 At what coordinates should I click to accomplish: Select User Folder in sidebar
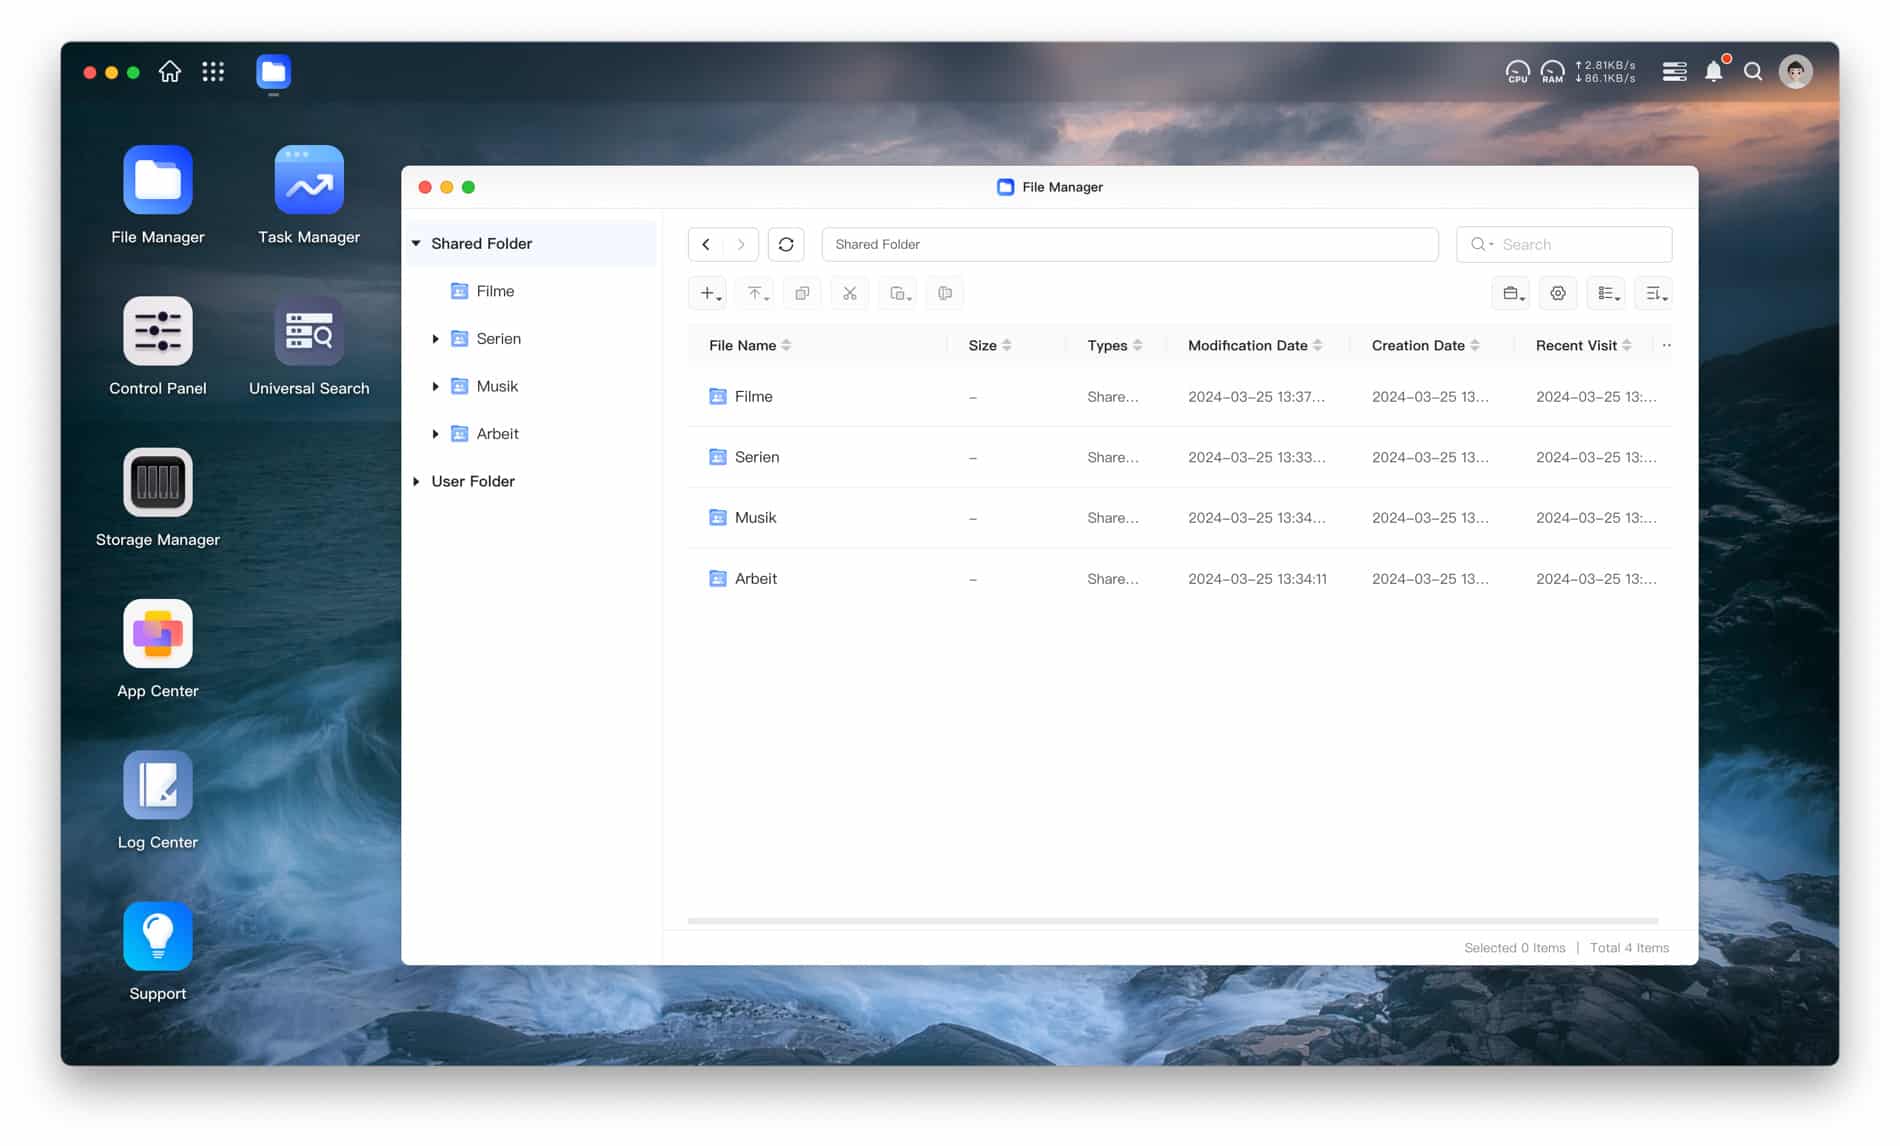tap(473, 481)
